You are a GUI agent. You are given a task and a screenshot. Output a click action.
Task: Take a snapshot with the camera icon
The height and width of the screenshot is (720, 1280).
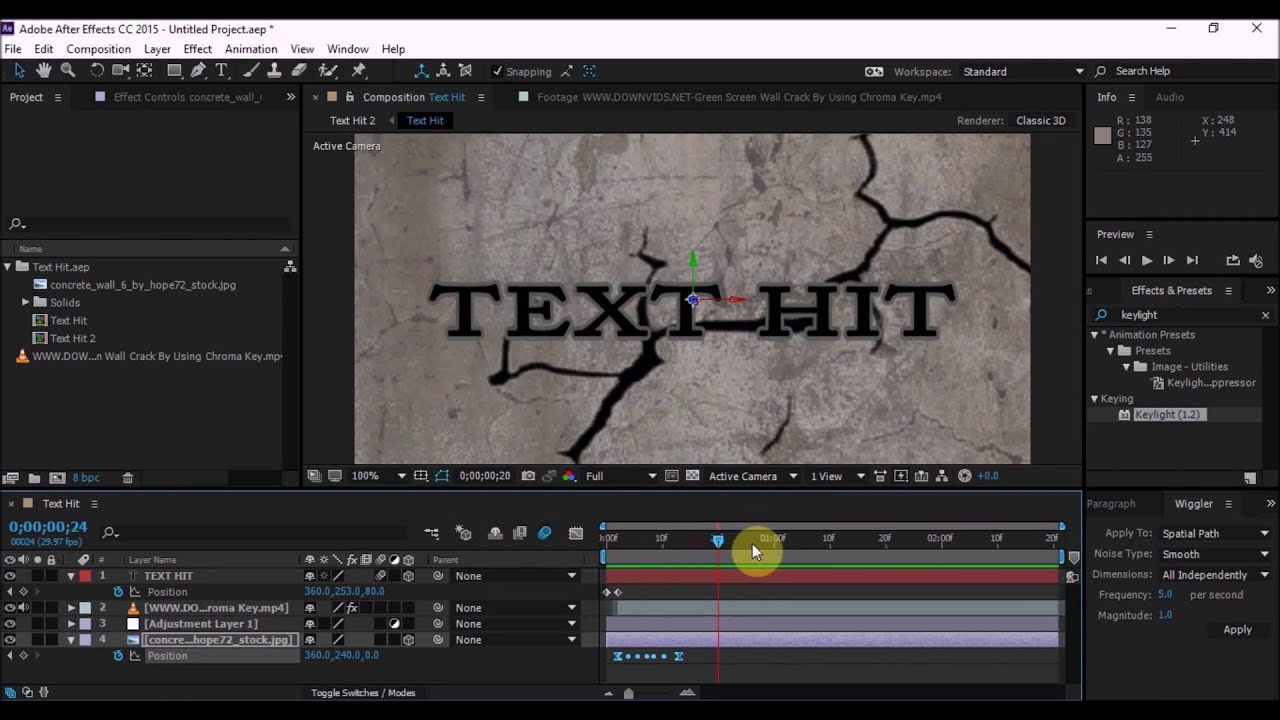[528, 476]
